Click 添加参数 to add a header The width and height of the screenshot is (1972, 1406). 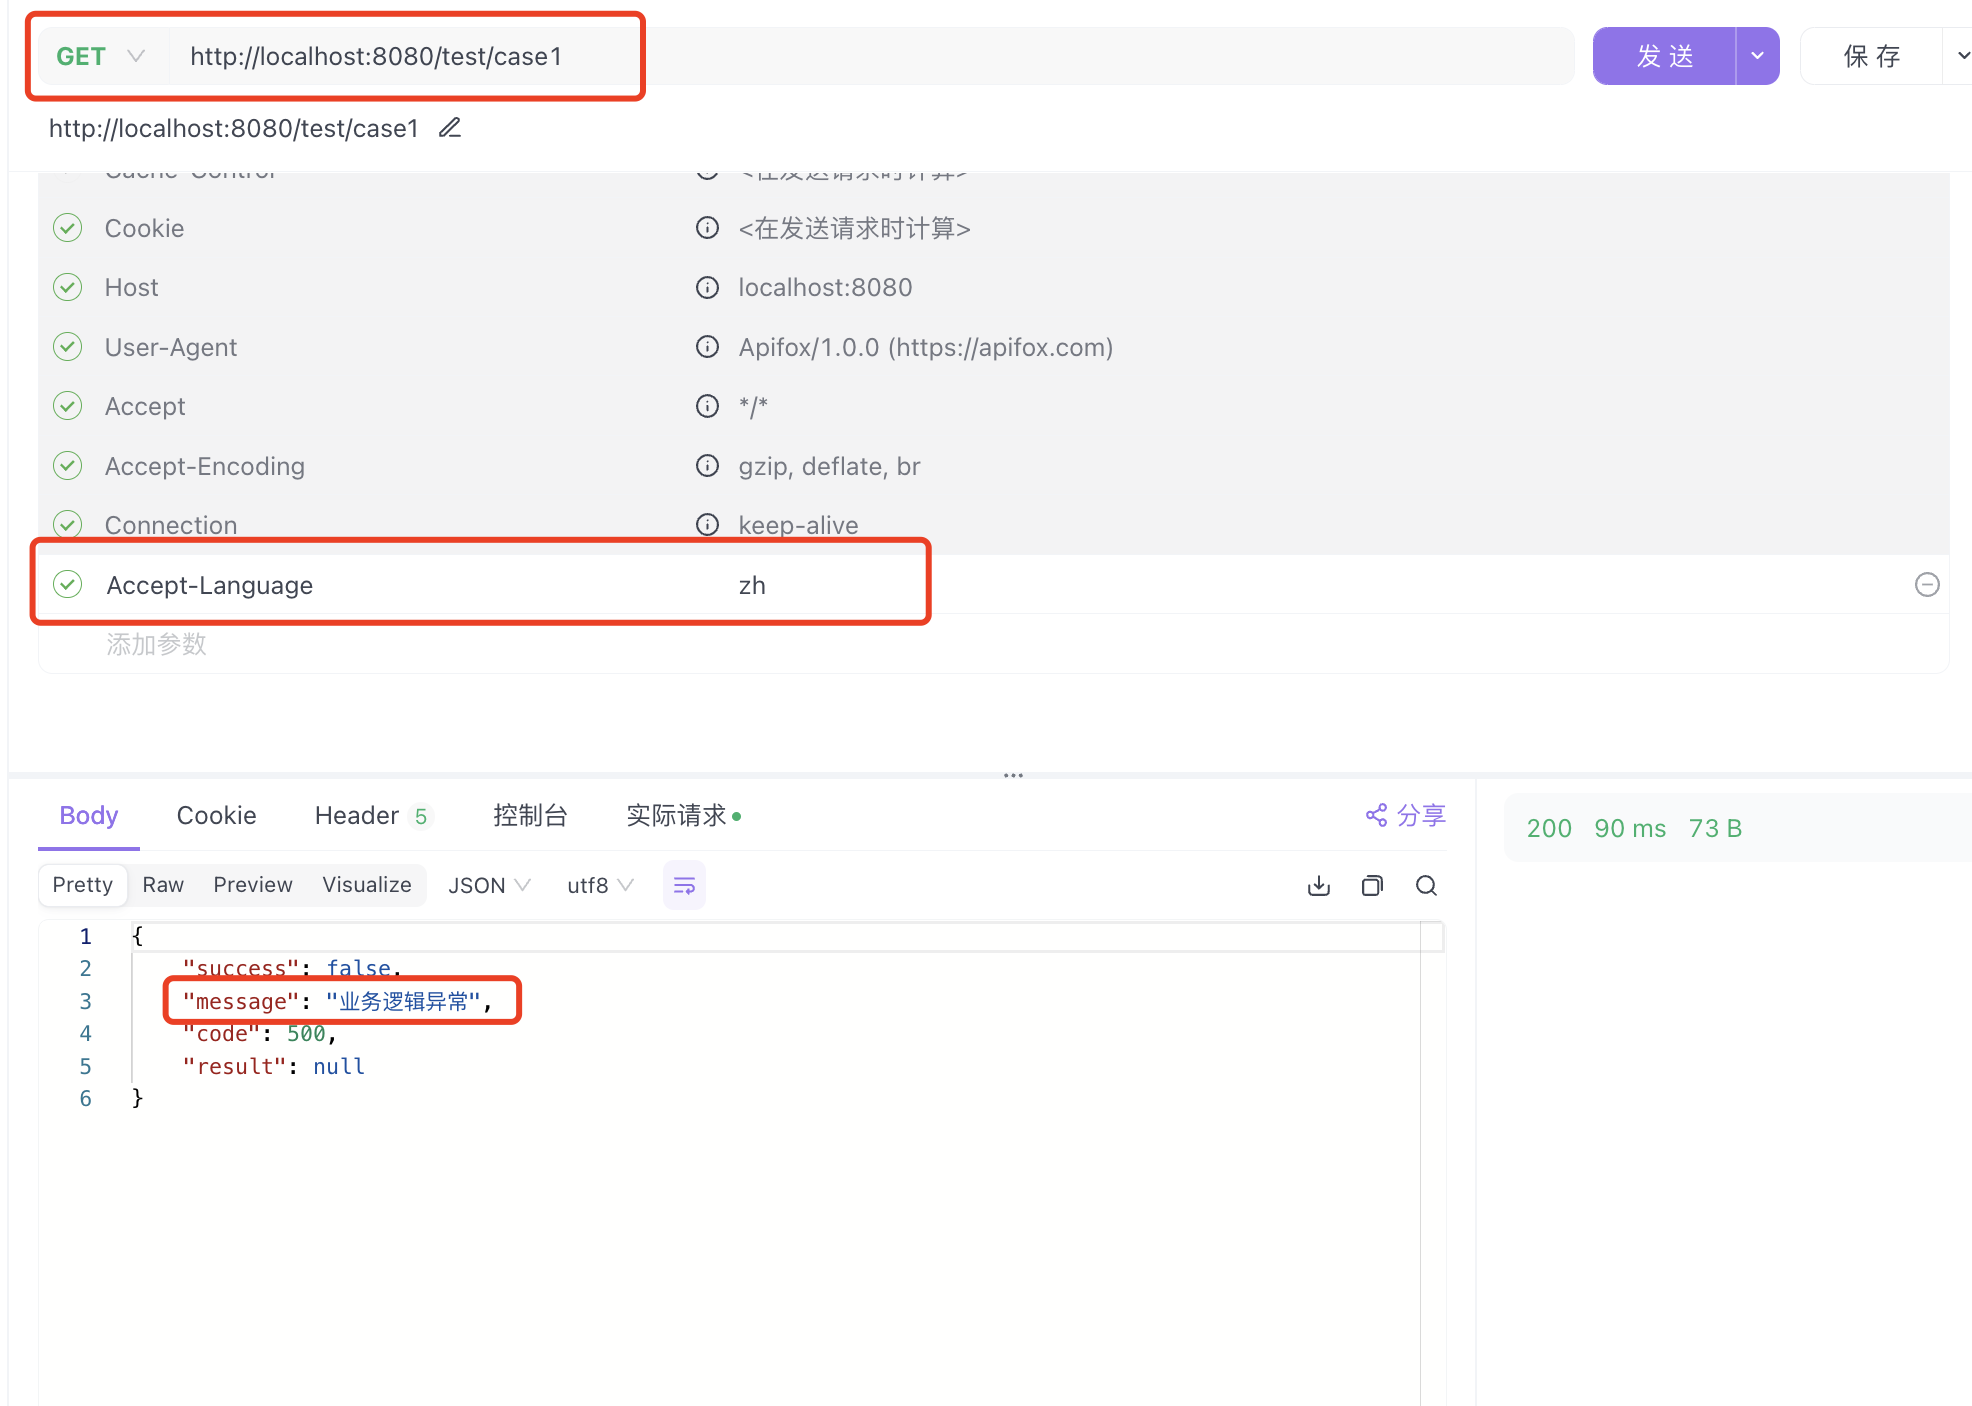click(x=155, y=644)
